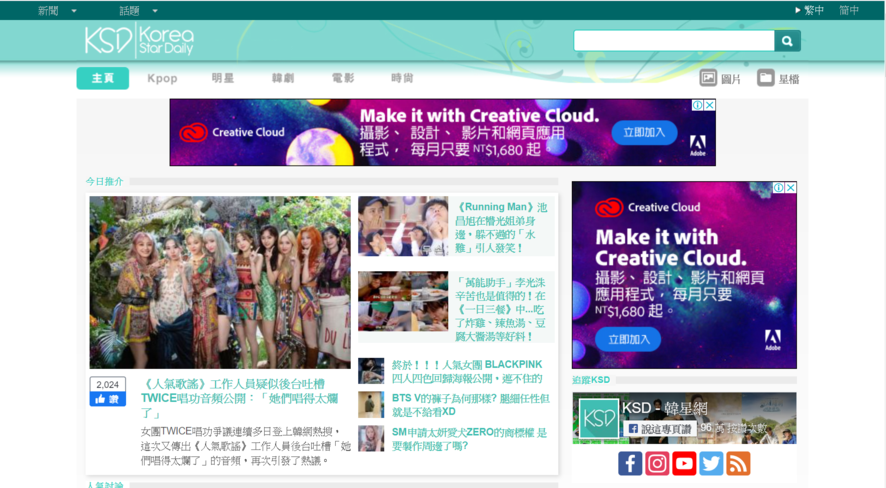Open the BTS V的褲子 headline link
The image size is (886, 488).
[x=471, y=405]
